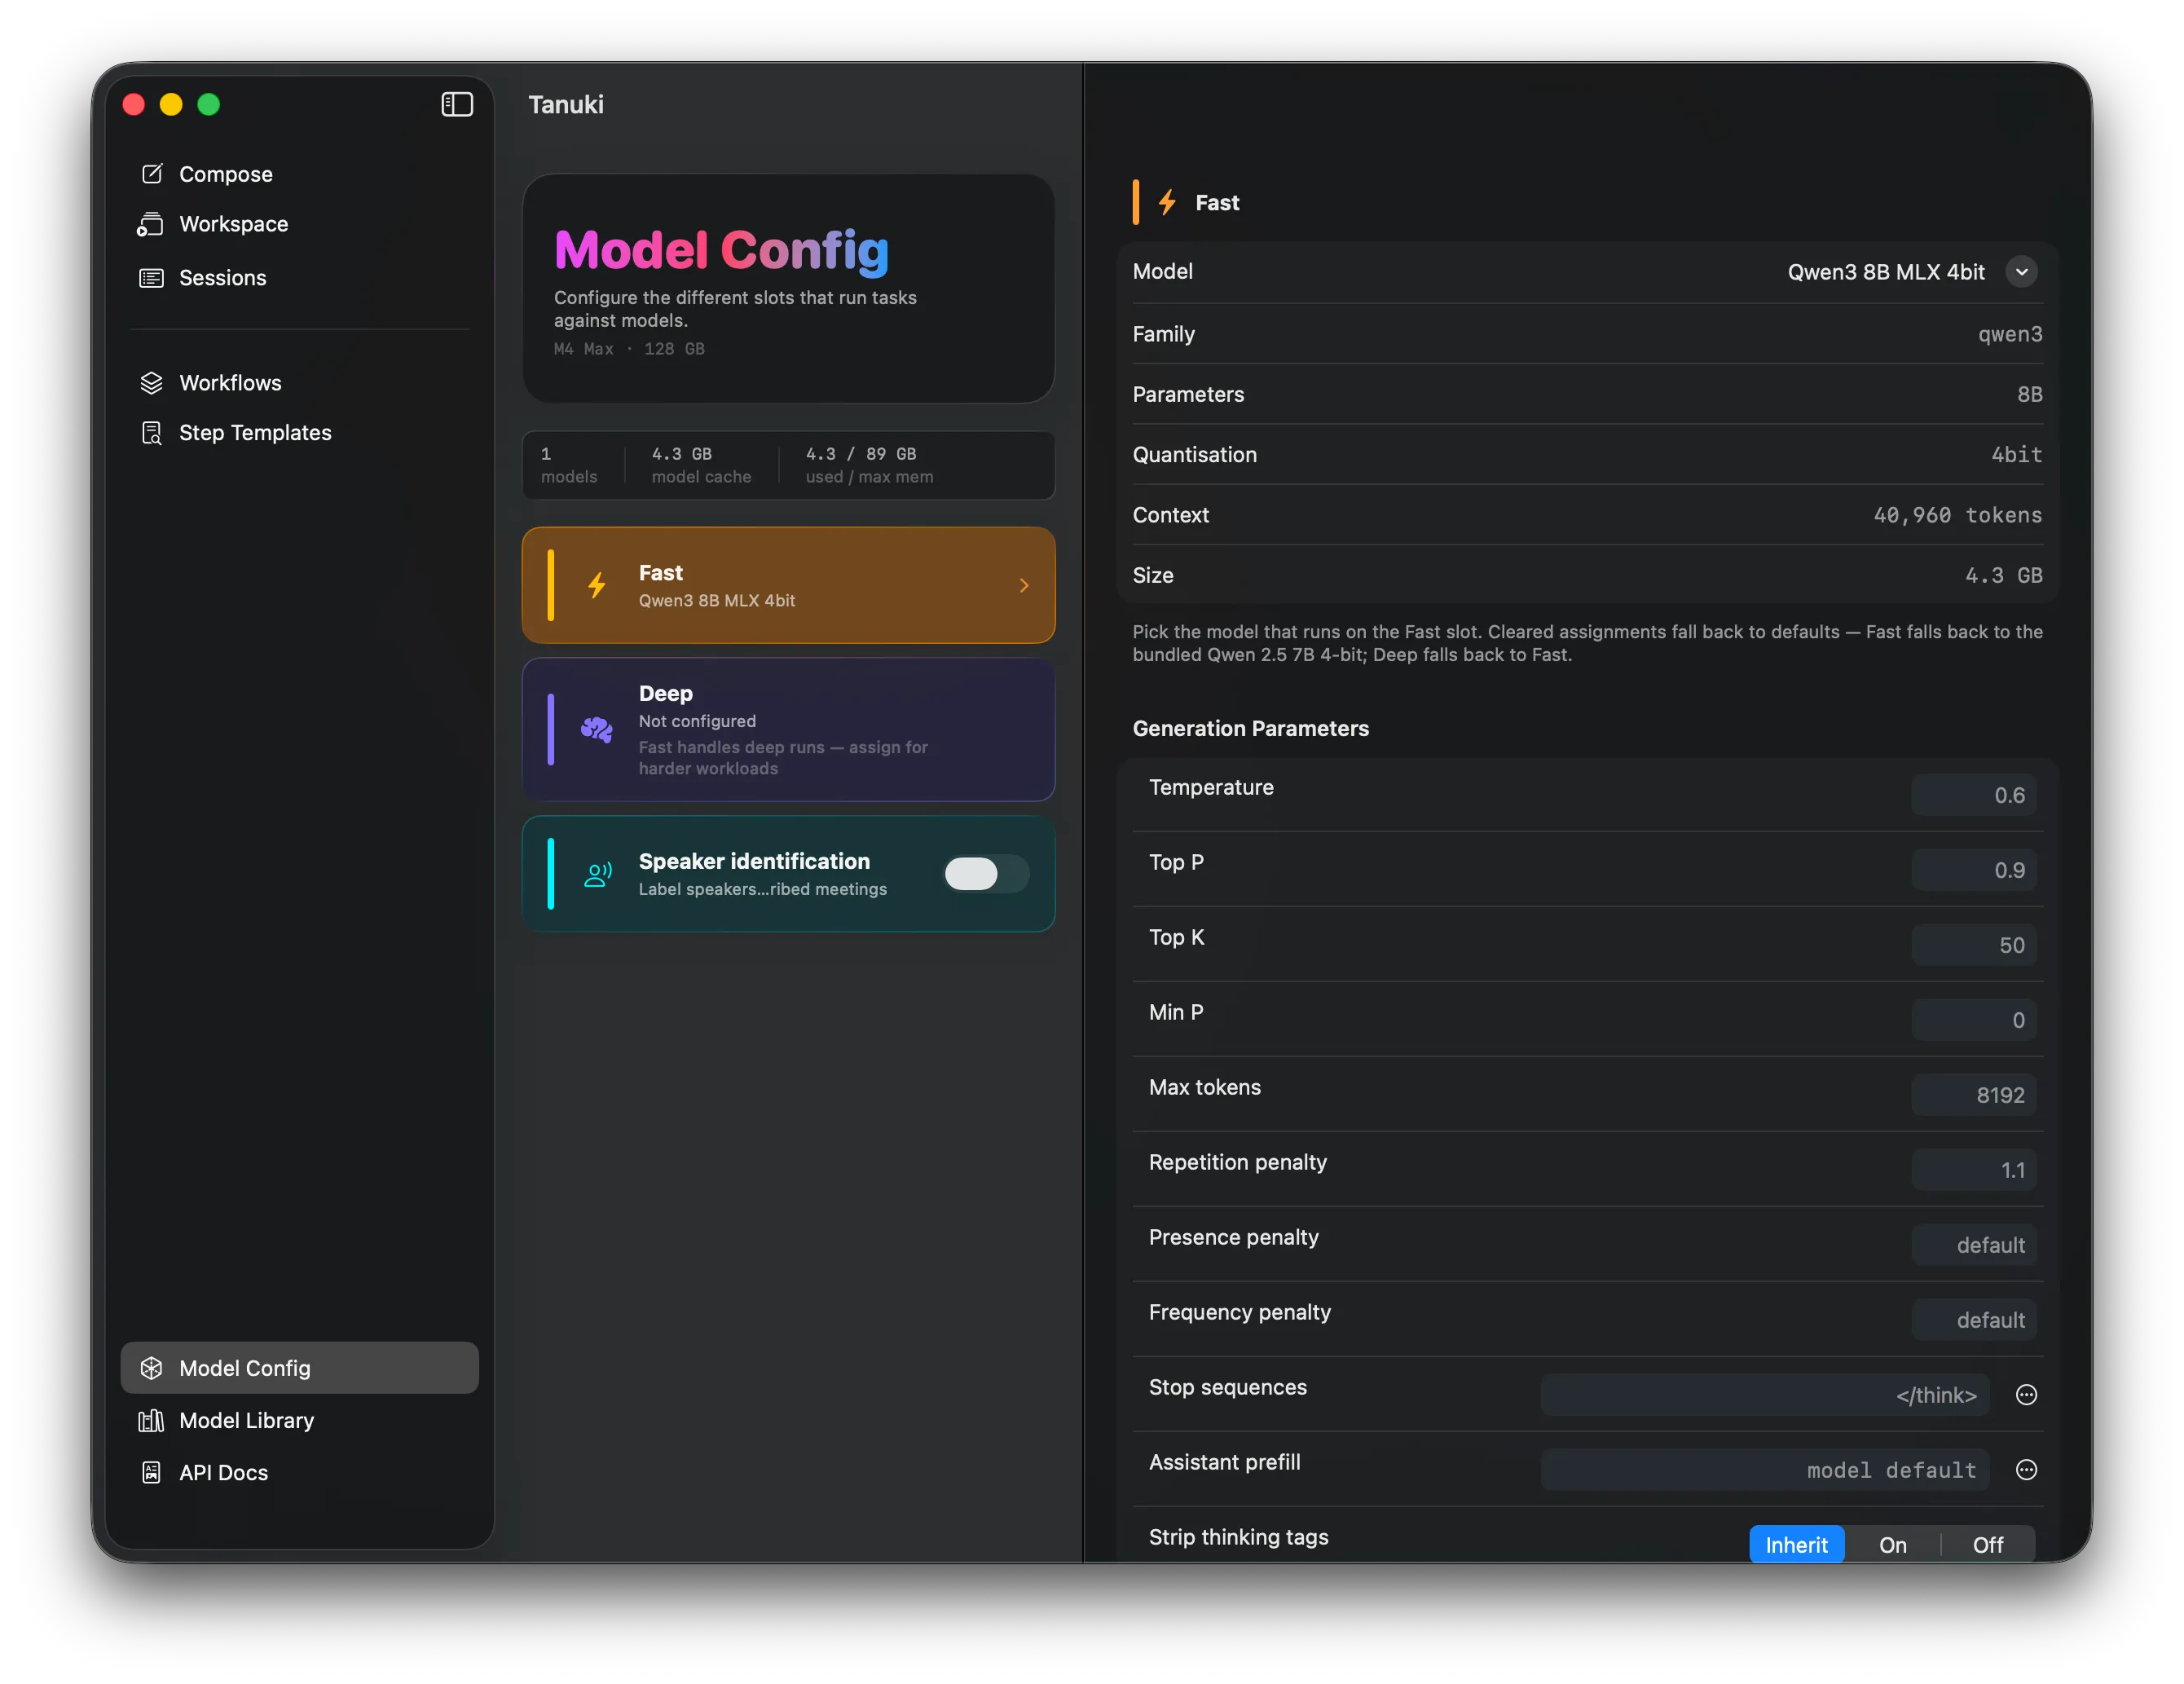Click the '8B' parameters value

coord(2029,394)
